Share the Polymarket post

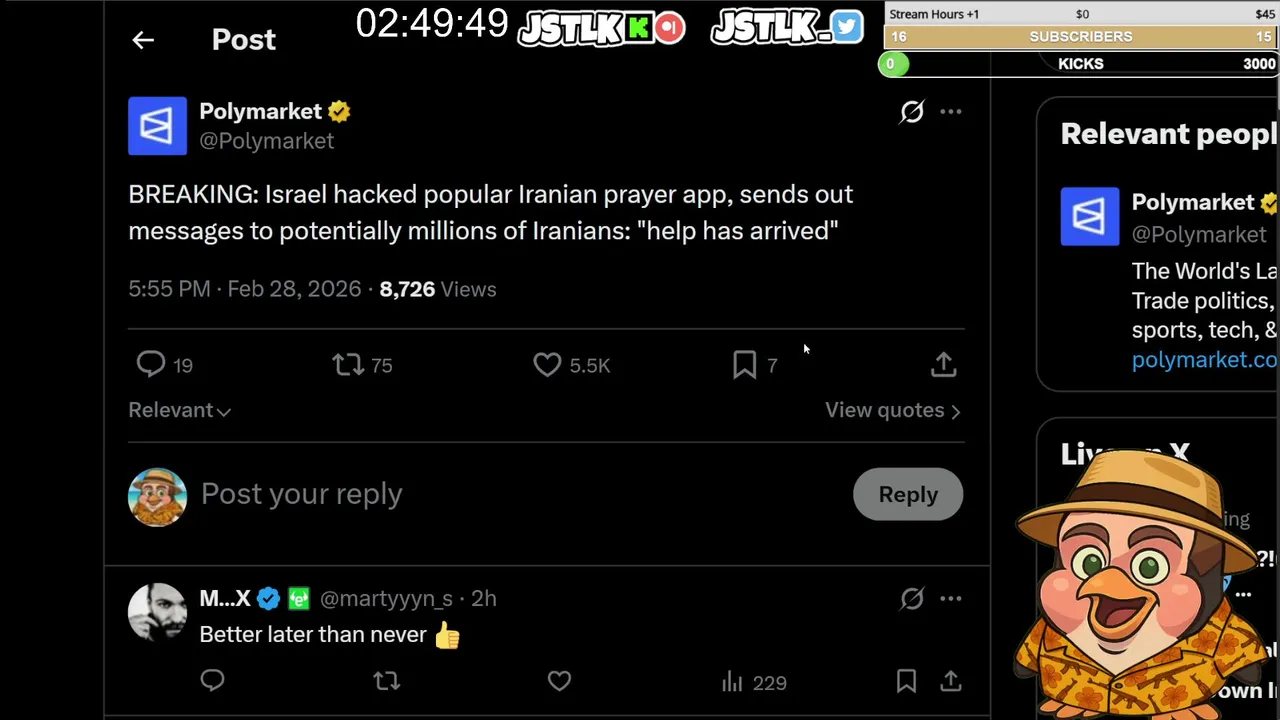click(943, 365)
